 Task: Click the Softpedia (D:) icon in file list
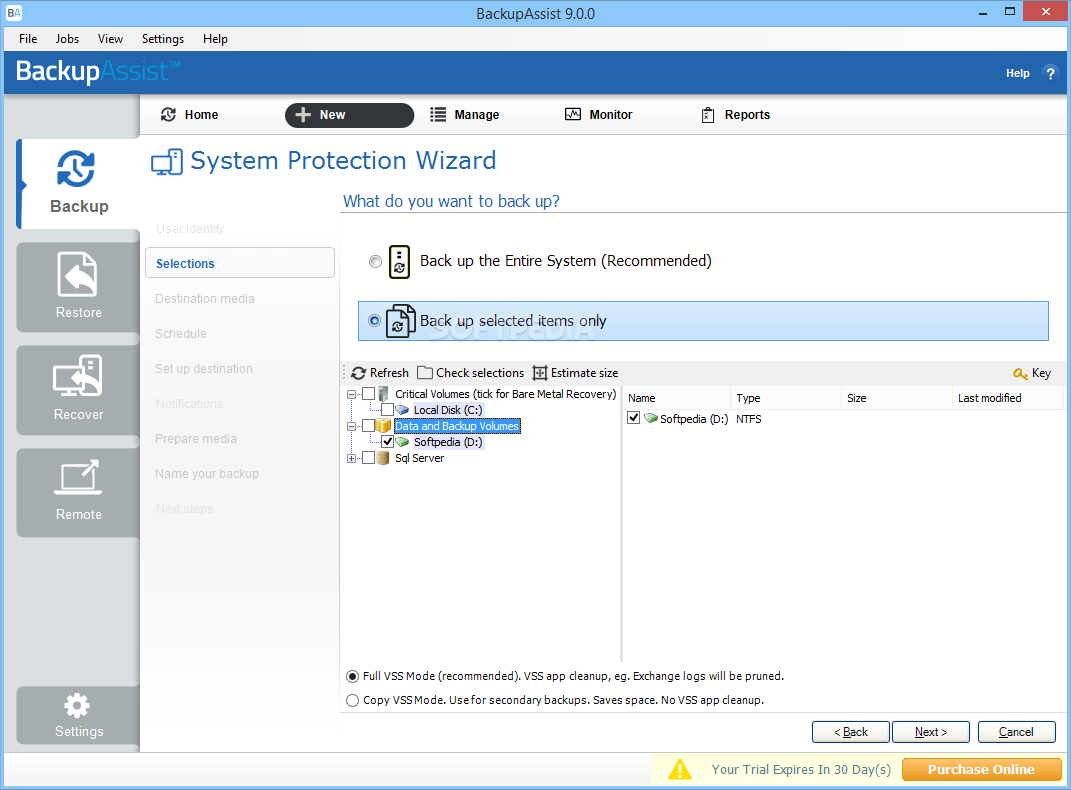pyautogui.click(x=651, y=418)
